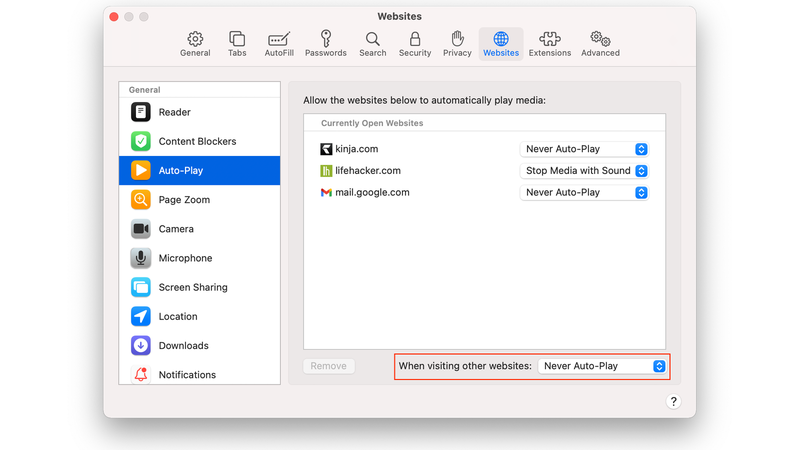Click the Microphone sidebar icon
This screenshot has height=450, width=800.
(140, 258)
